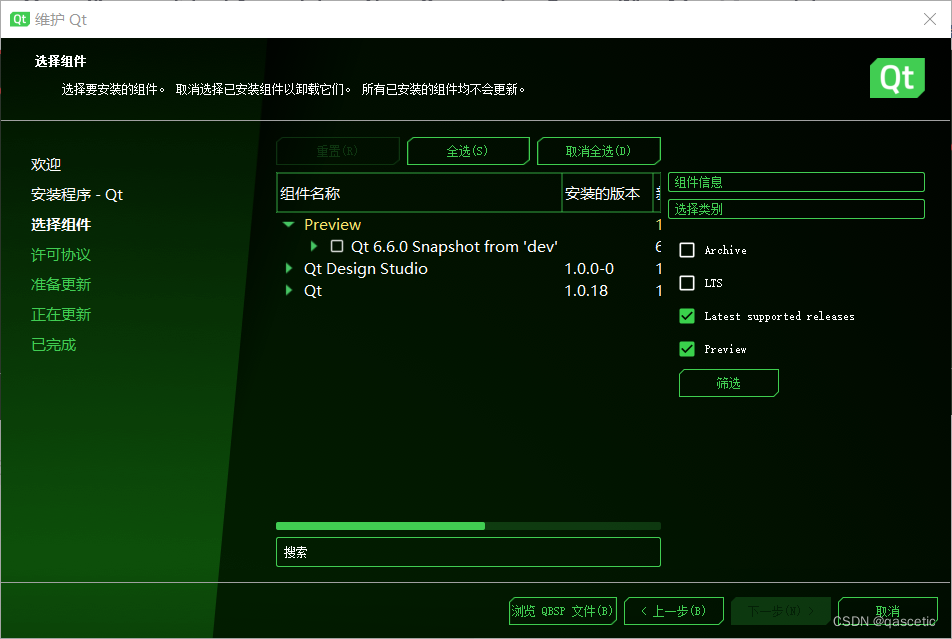Expand the Qt 1.0.18 tree node
952x639 pixels.
pyautogui.click(x=289, y=290)
